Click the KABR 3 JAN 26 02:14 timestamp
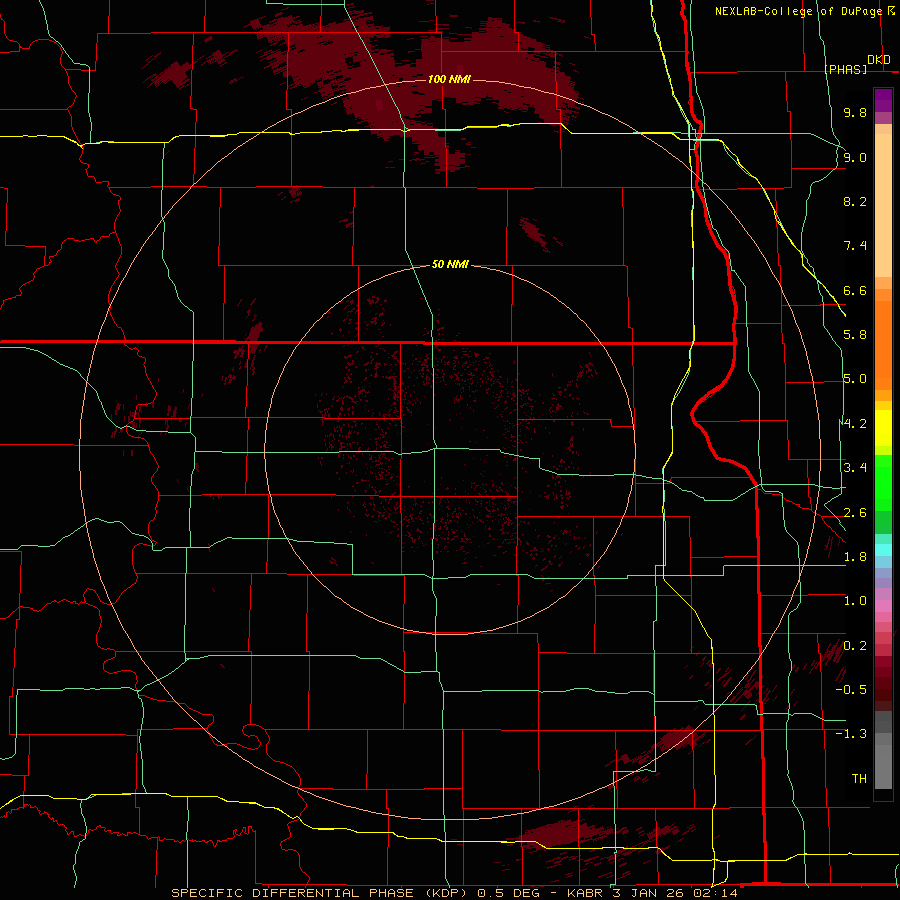900x900 pixels. (652, 893)
